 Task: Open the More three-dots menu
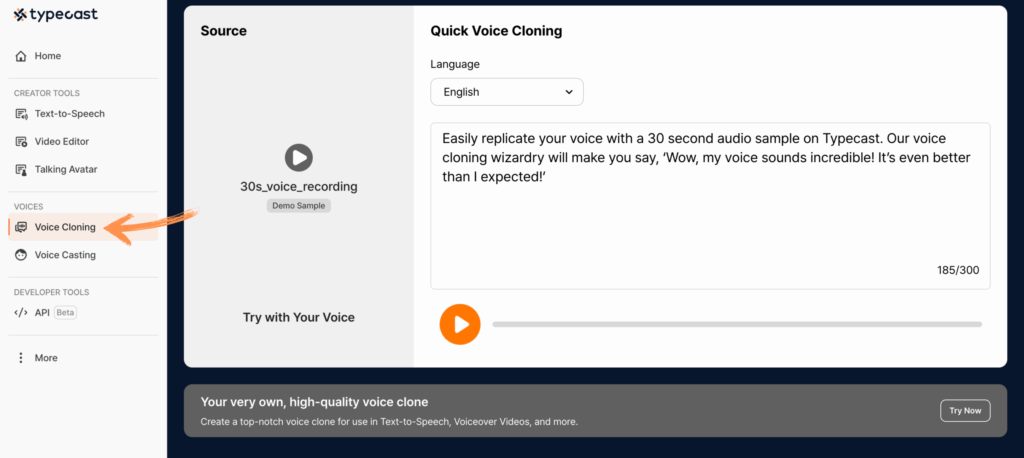click(x=21, y=358)
